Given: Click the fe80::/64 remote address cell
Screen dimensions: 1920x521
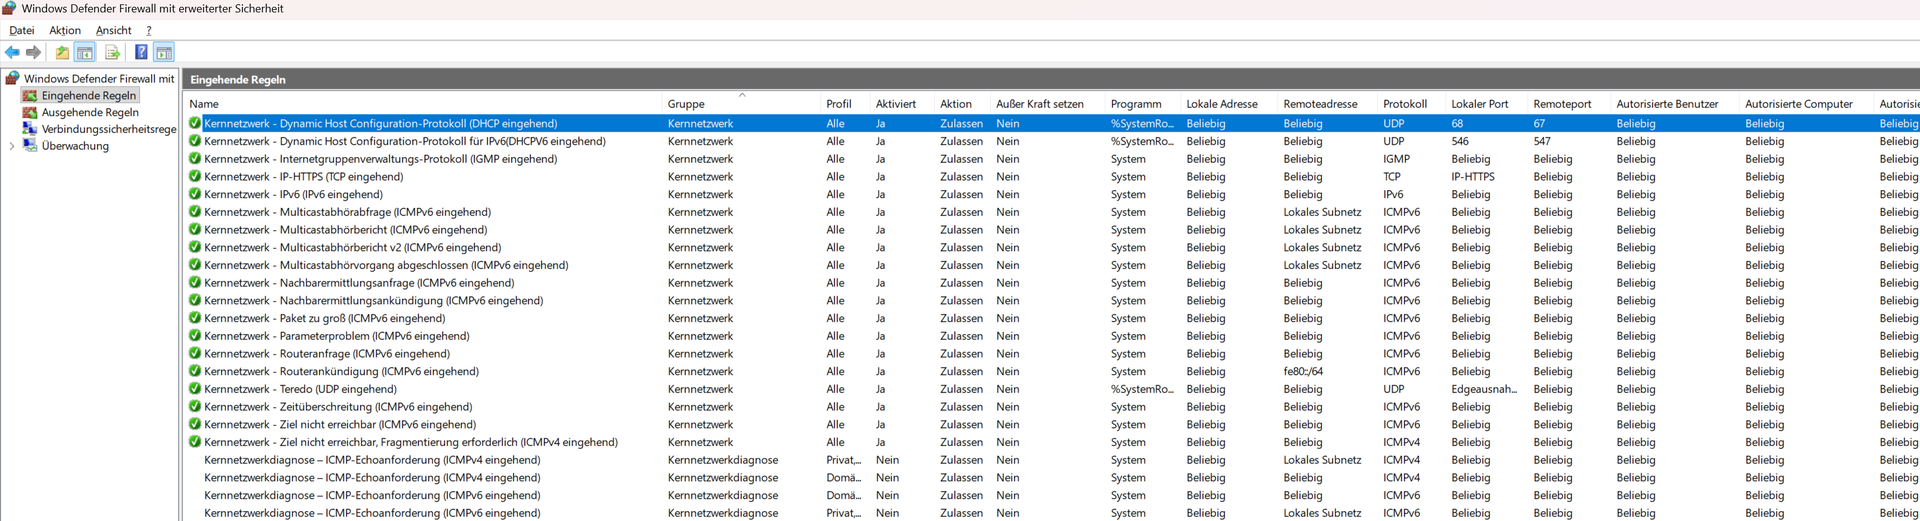Looking at the screenshot, I should click(x=1303, y=372).
